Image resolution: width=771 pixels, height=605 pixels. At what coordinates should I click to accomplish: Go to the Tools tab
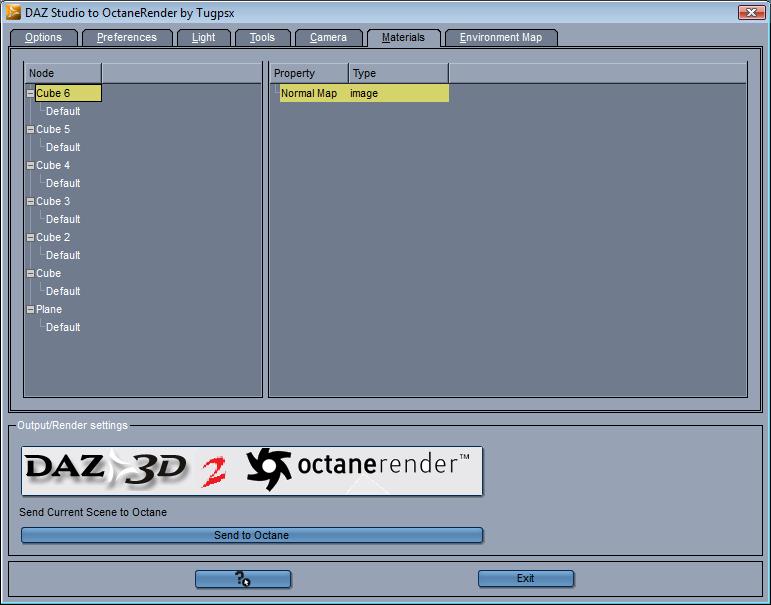pos(263,37)
